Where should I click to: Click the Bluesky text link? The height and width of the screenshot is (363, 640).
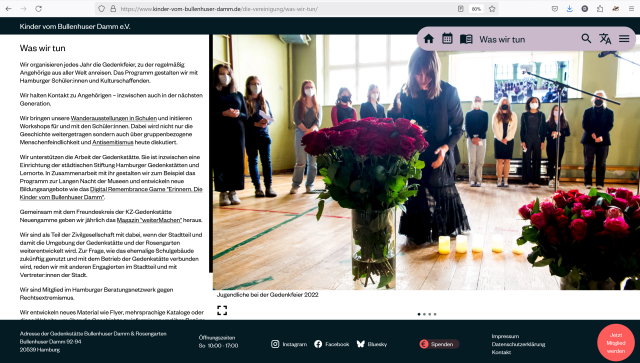377,344
